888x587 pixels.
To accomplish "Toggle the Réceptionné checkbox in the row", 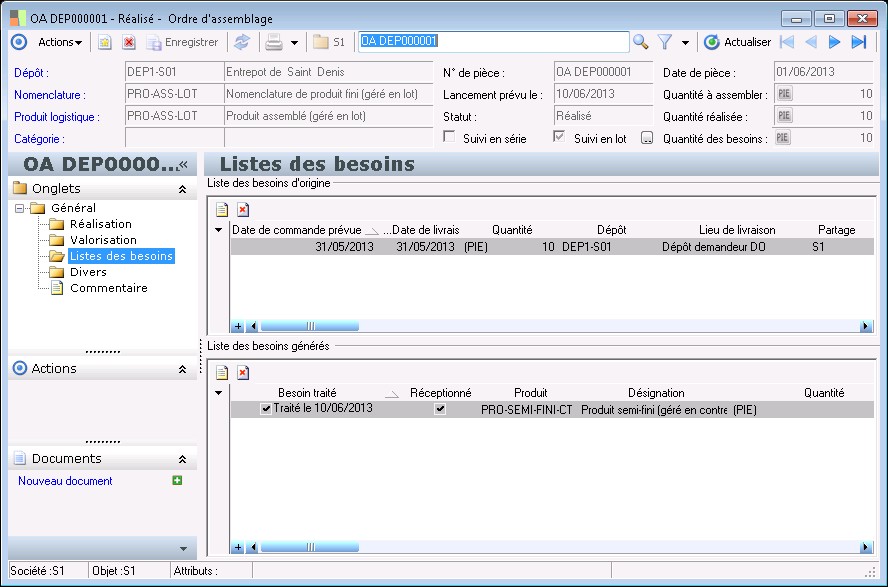I will click(x=440, y=409).
